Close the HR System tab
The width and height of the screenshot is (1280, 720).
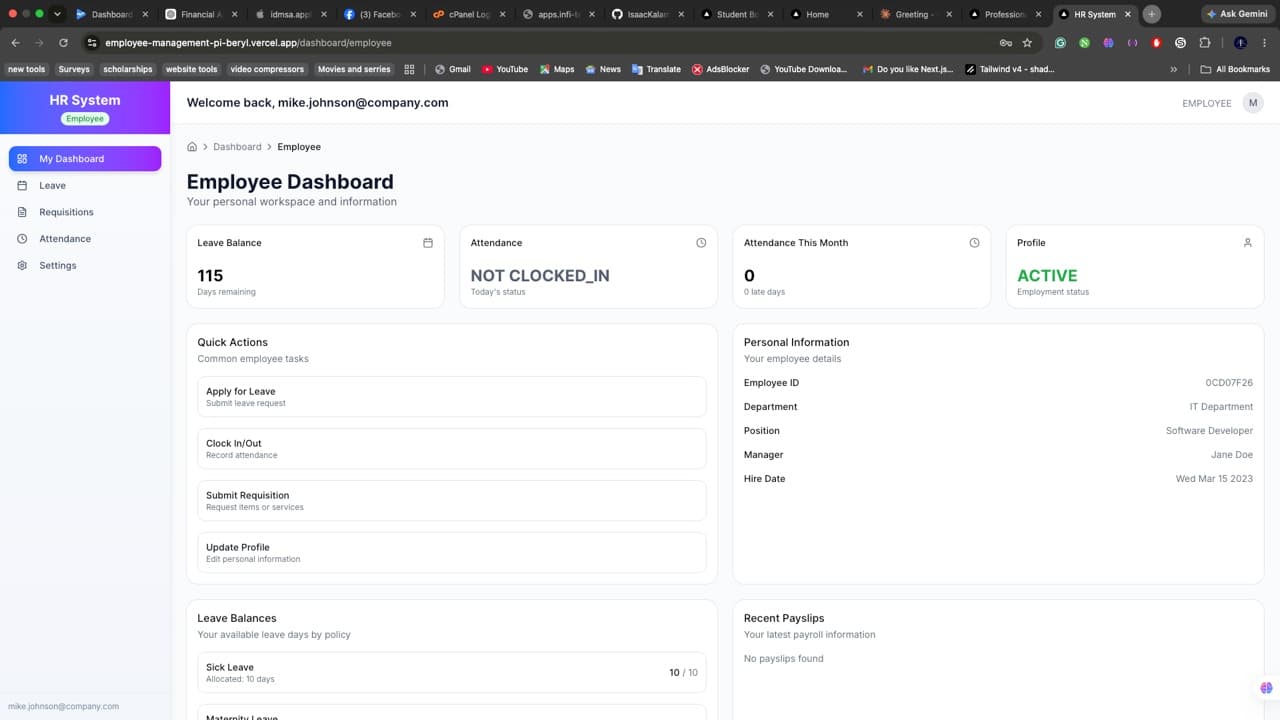(1128, 14)
